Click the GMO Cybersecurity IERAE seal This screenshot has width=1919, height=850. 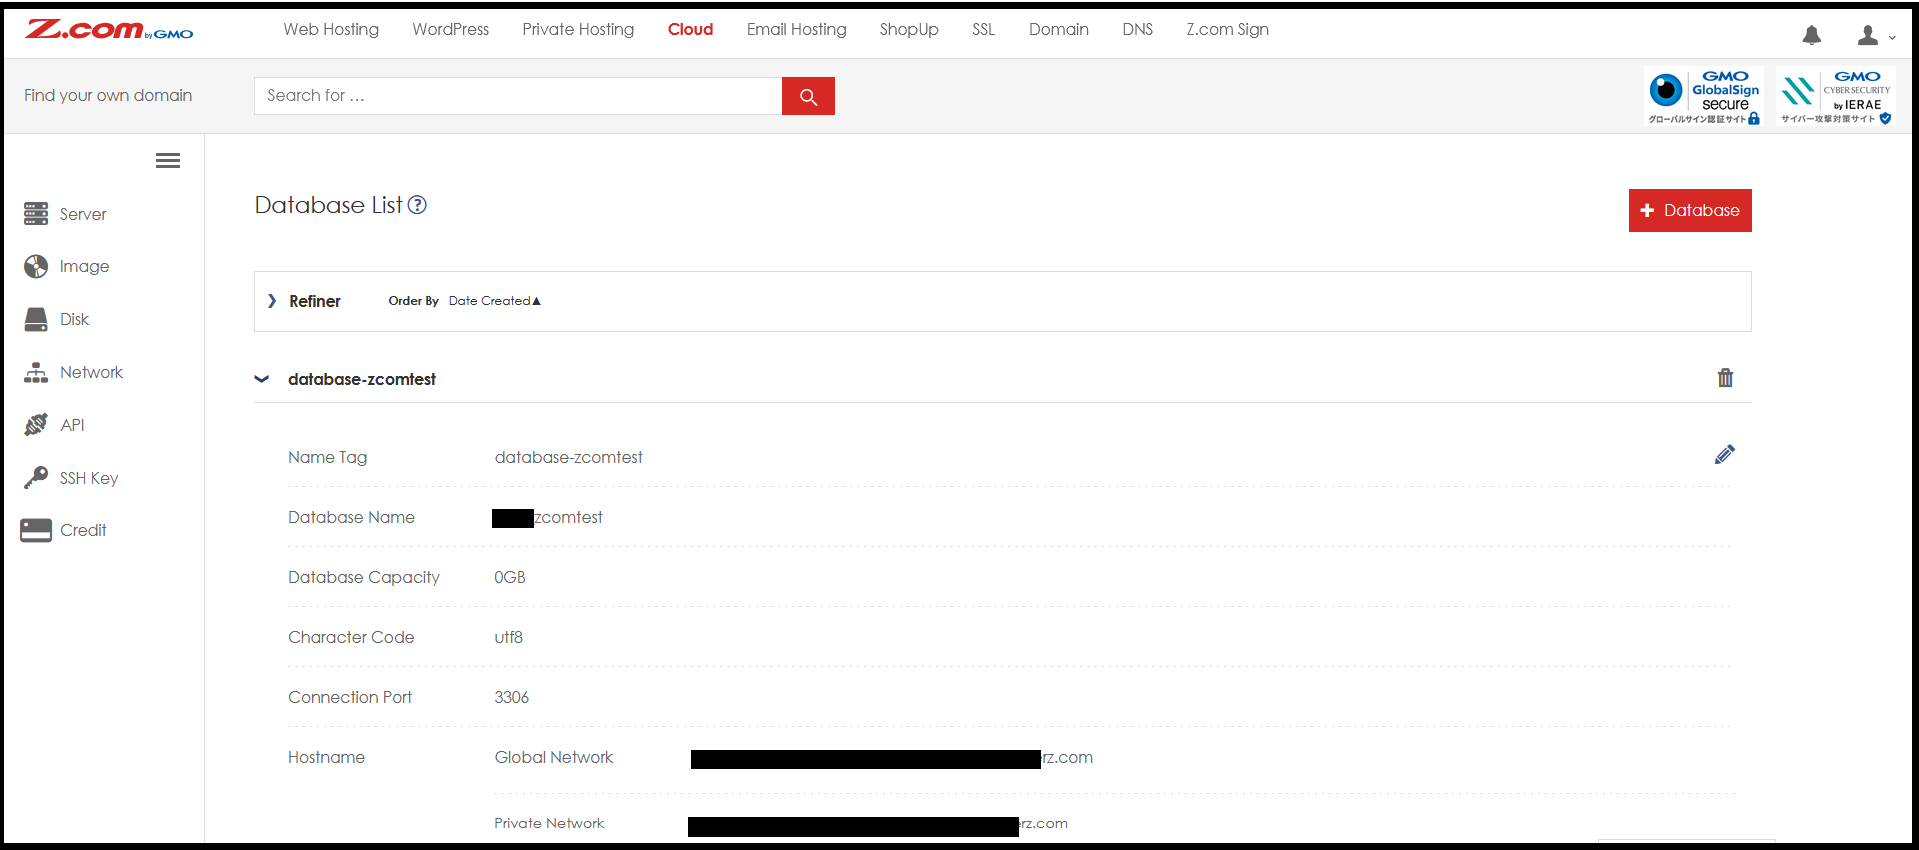click(x=1836, y=97)
